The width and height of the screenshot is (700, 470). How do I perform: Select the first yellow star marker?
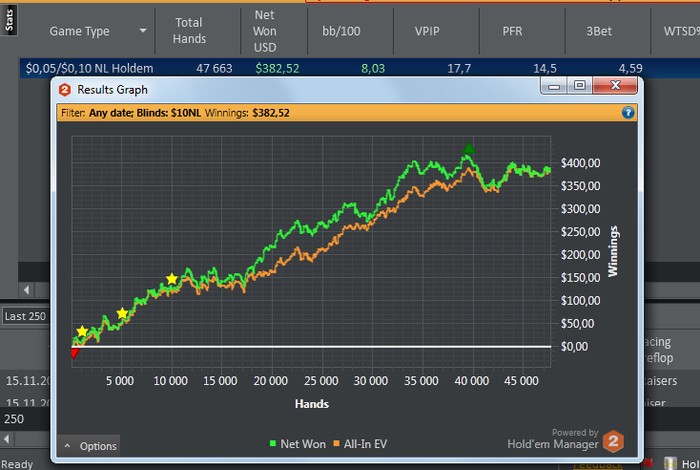point(82,331)
